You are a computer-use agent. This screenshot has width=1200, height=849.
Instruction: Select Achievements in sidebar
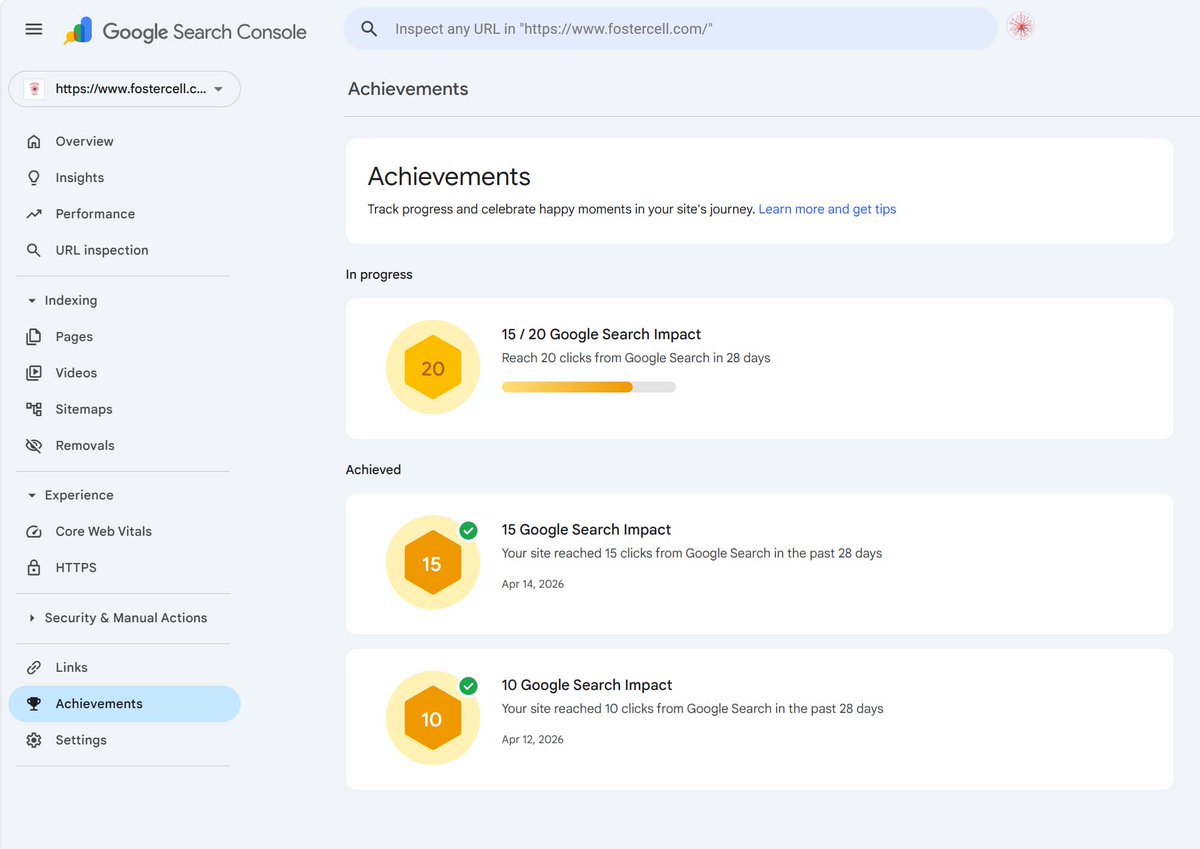[124, 704]
